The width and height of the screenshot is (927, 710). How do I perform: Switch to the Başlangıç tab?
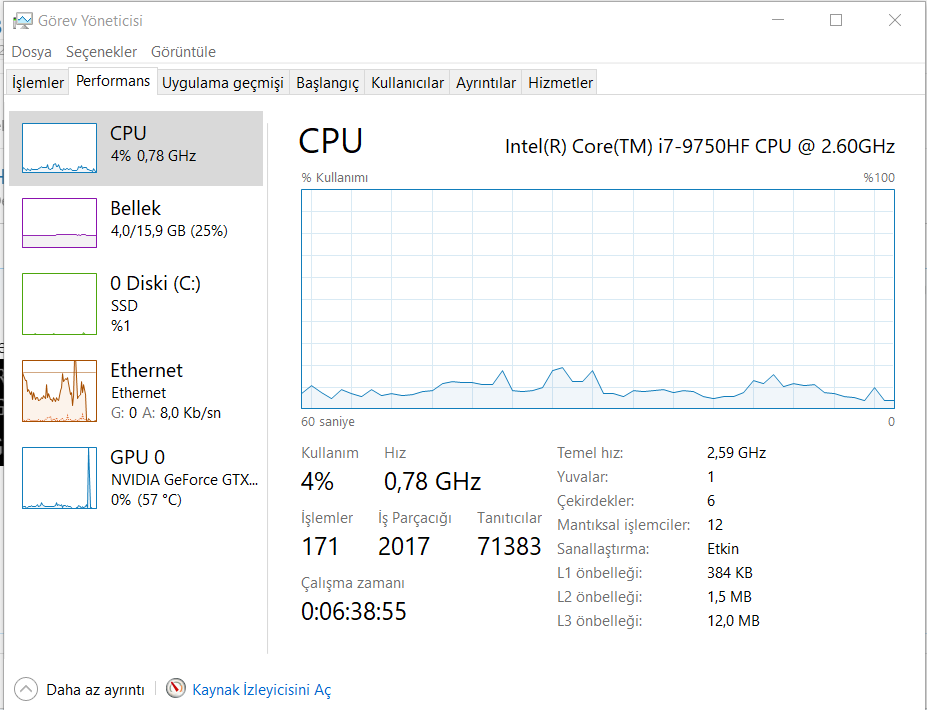tap(328, 83)
